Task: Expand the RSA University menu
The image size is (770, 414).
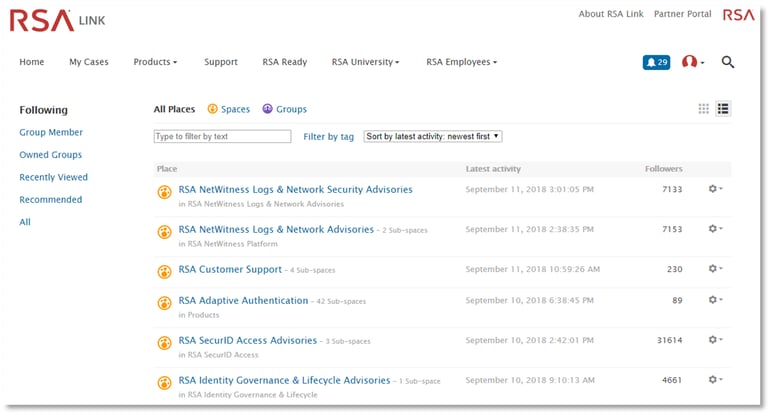Action: (x=365, y=62)
